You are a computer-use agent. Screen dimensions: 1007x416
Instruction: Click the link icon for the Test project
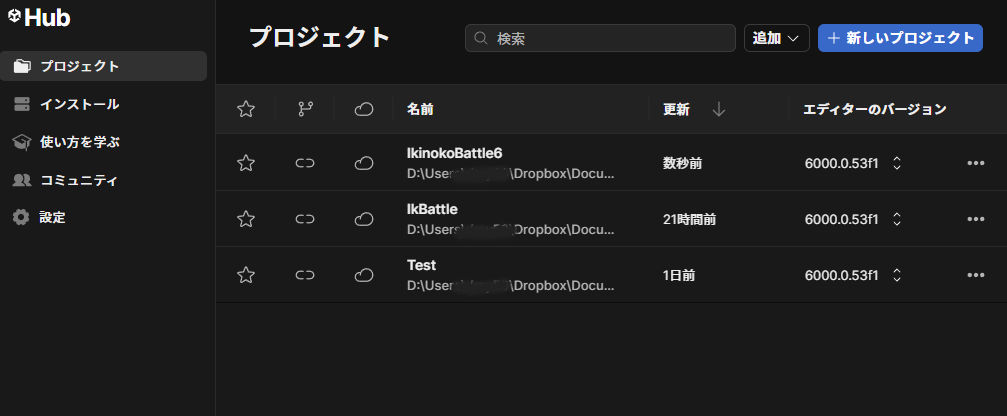coord(305,275)
